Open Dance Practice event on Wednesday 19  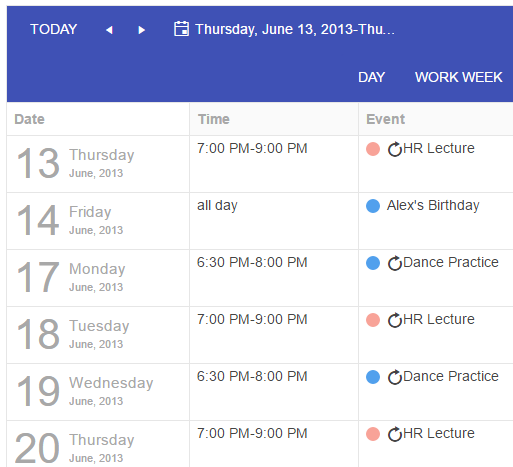pyautogui.click(x=451, y=376)
